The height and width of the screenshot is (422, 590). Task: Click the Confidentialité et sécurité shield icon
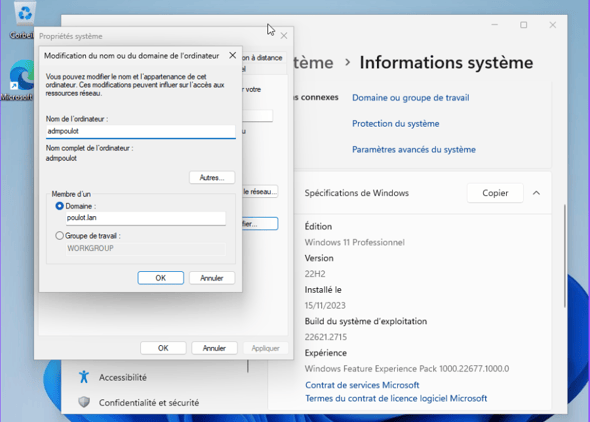point(84,402)
